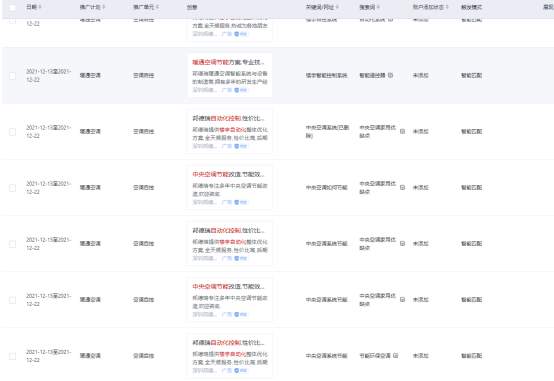Sort by 推广计划 column sort icon

104,7
